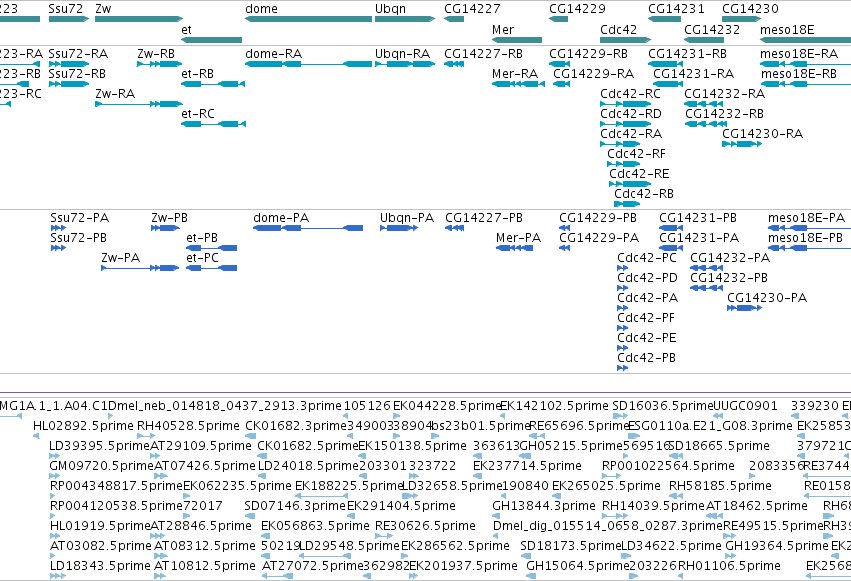
Task: Click the EK188225.5prime EST feature
Action: 321,496
